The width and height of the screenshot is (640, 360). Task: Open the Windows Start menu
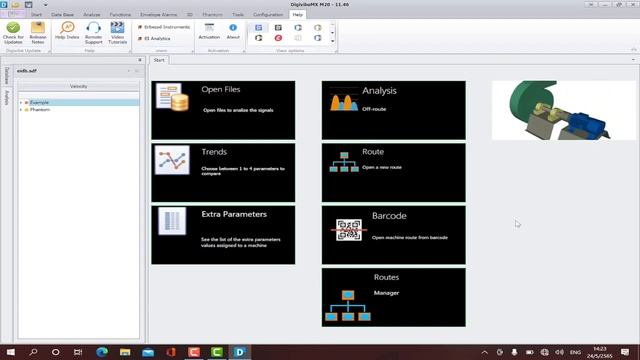(x=11, y=352)
